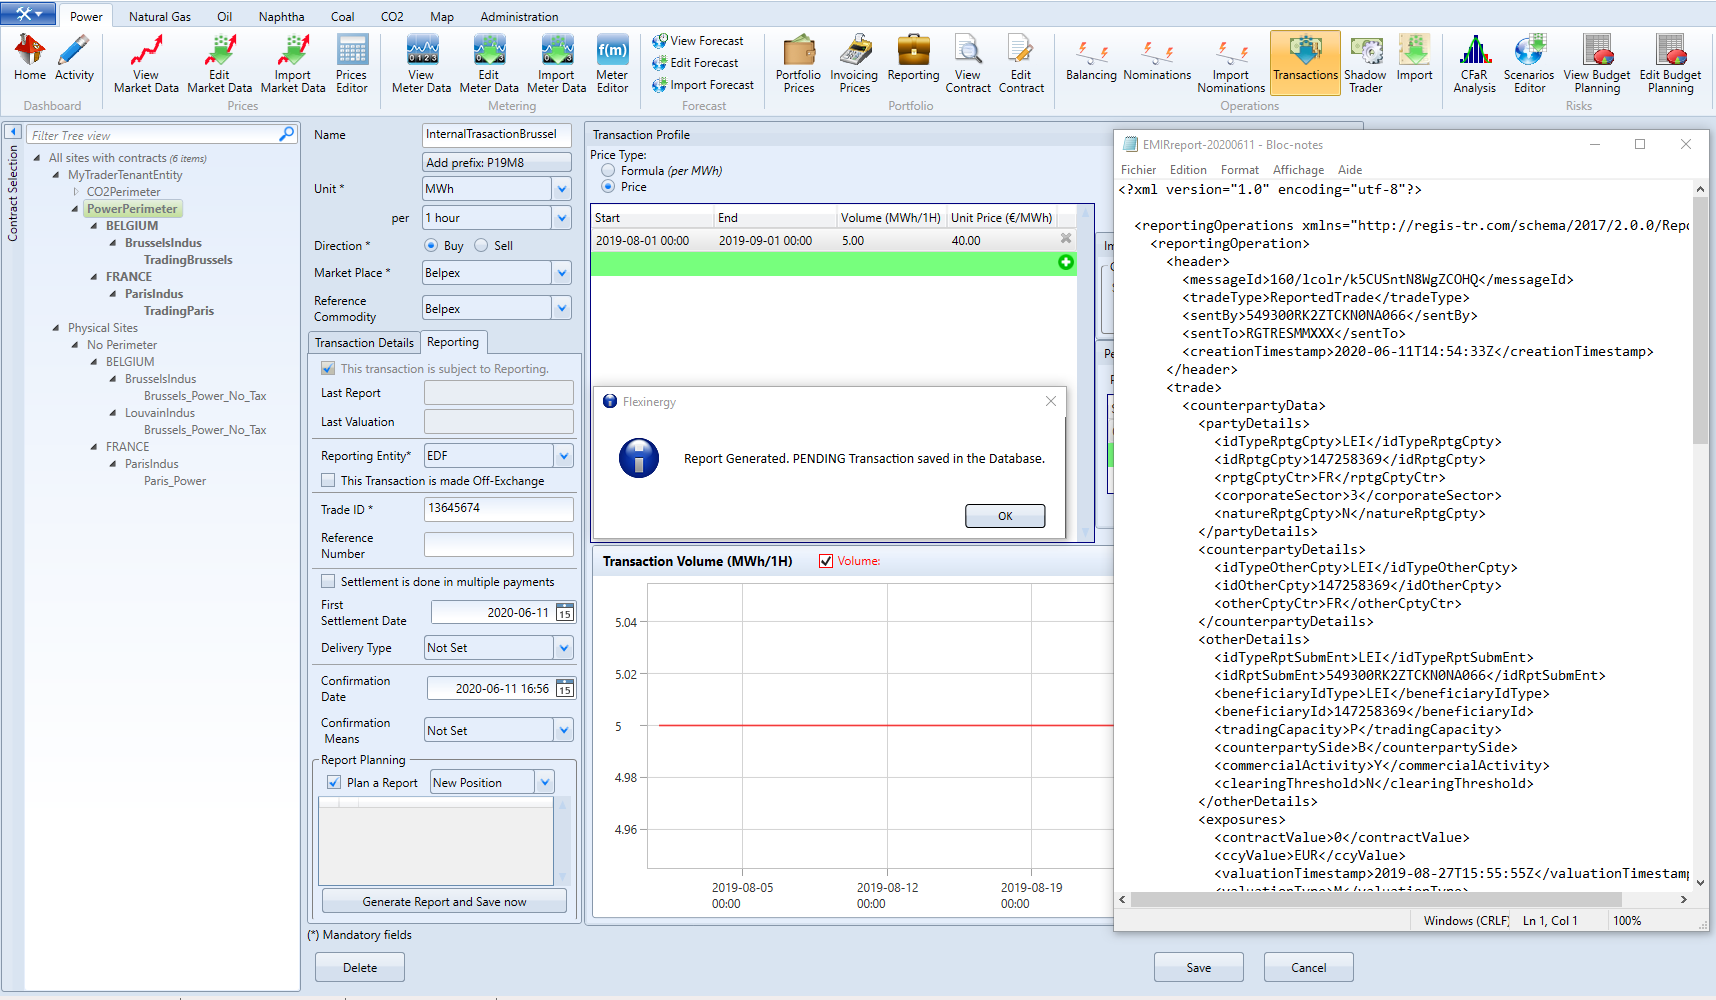Image resolution: width=1716 pixels, height=1000 pixels.
Task: Launch the Scenarios Editor
Action: (x=1528, y=62)
